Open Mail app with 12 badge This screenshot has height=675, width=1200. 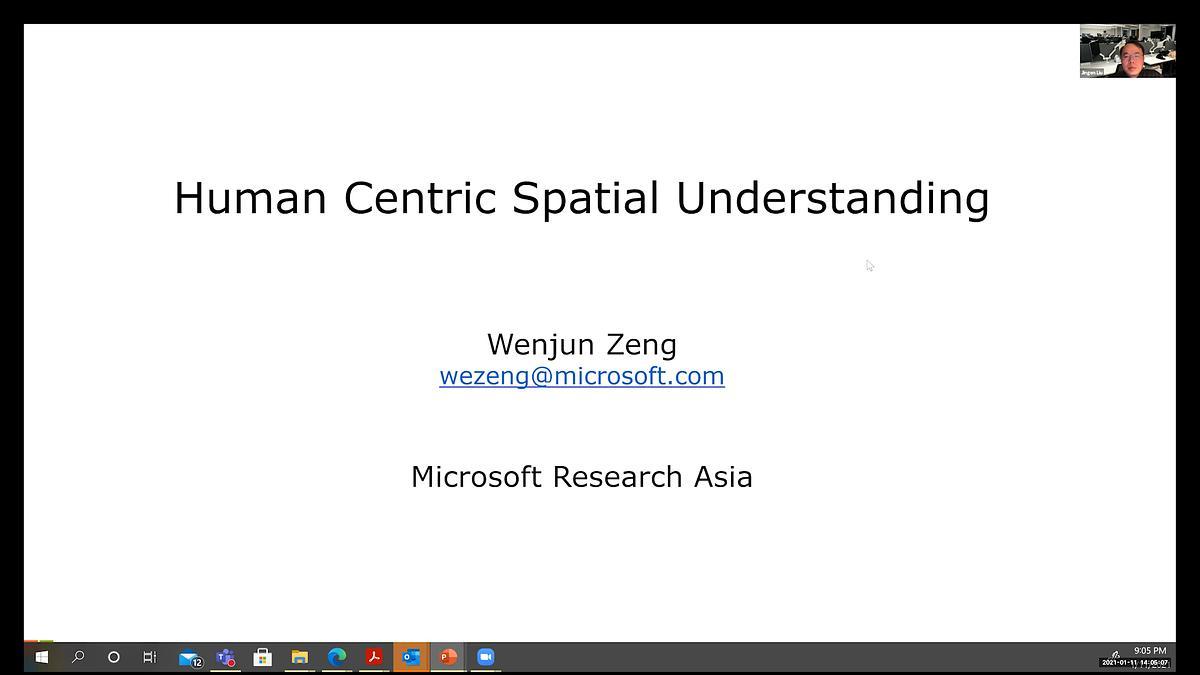tap(189, 657)
